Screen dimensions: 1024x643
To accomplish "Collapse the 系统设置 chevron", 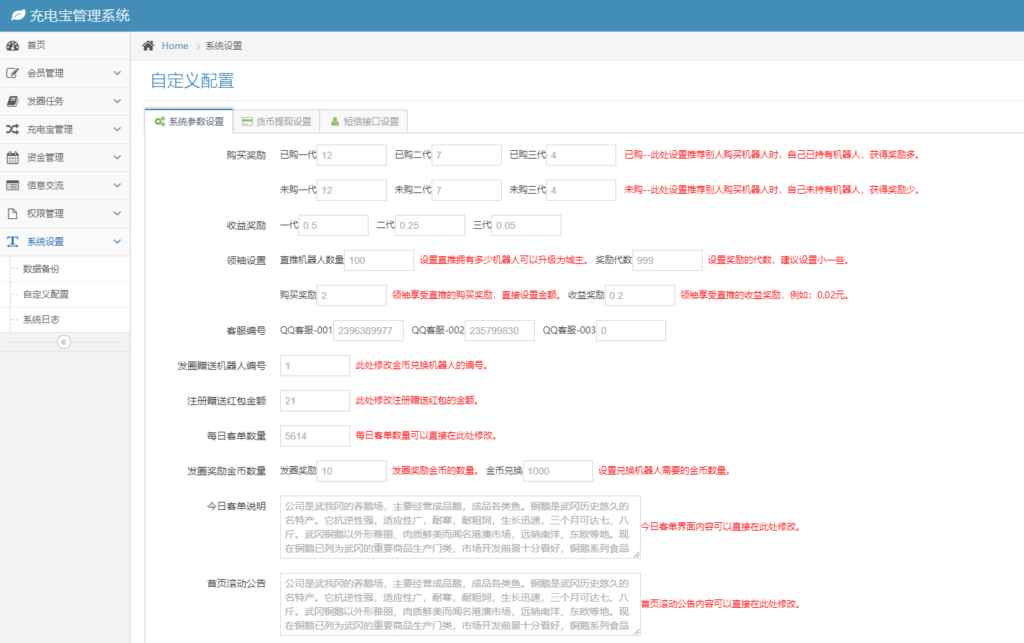I will click(x=117, y=242).
